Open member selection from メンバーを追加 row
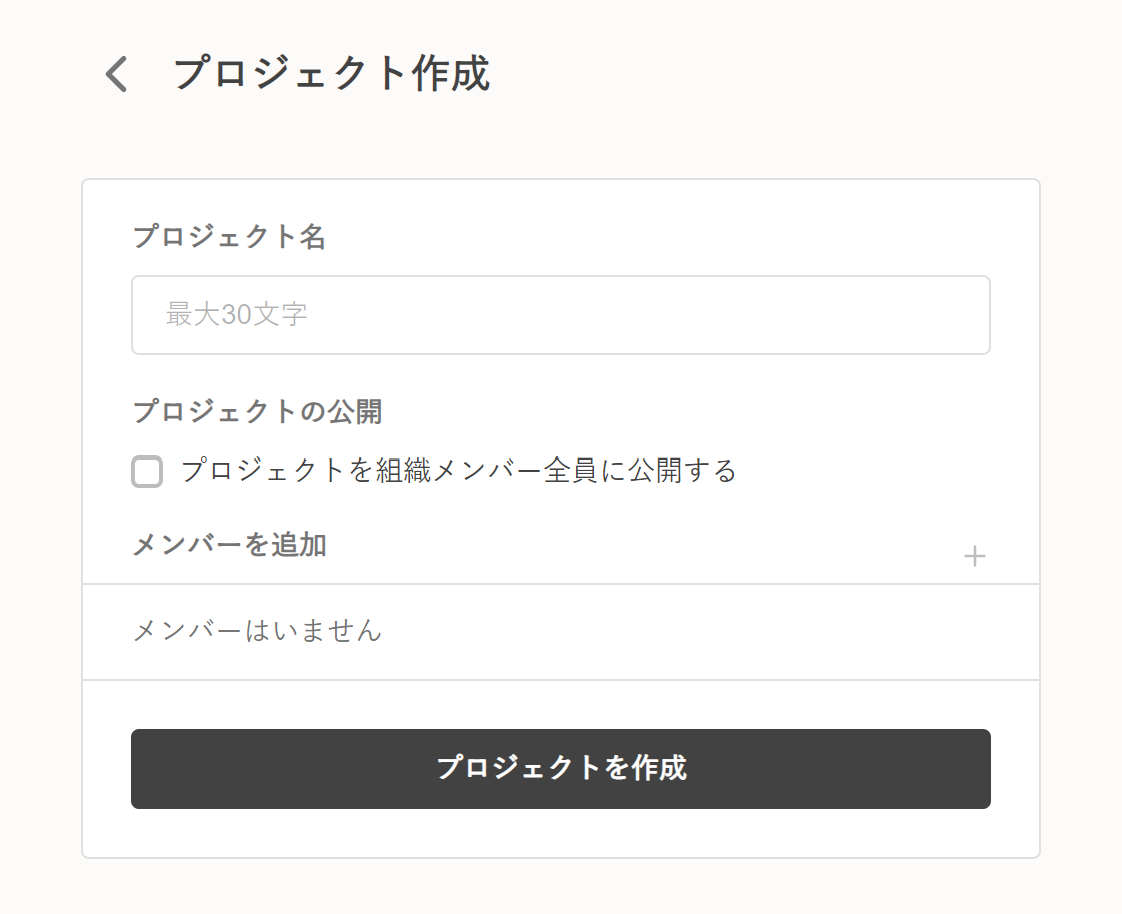This screenshot has width=1122, height=914. (x=975, y=556)
